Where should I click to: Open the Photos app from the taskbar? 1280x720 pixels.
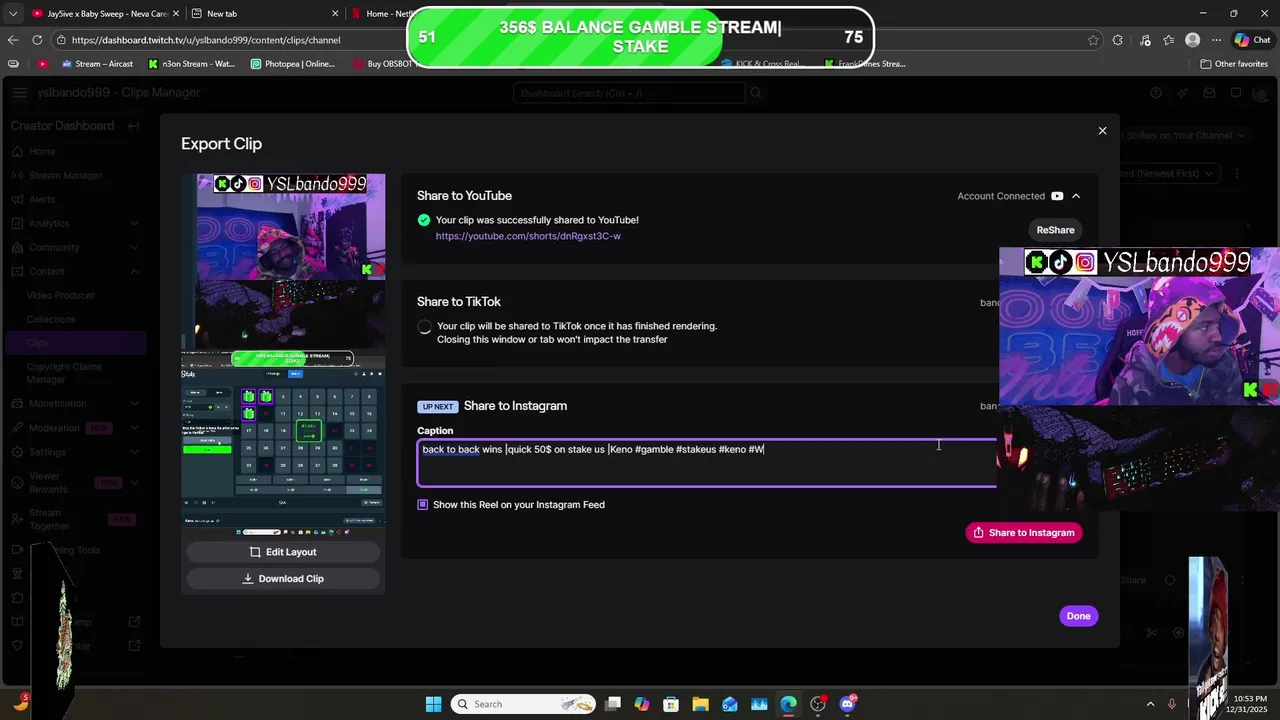759,704
